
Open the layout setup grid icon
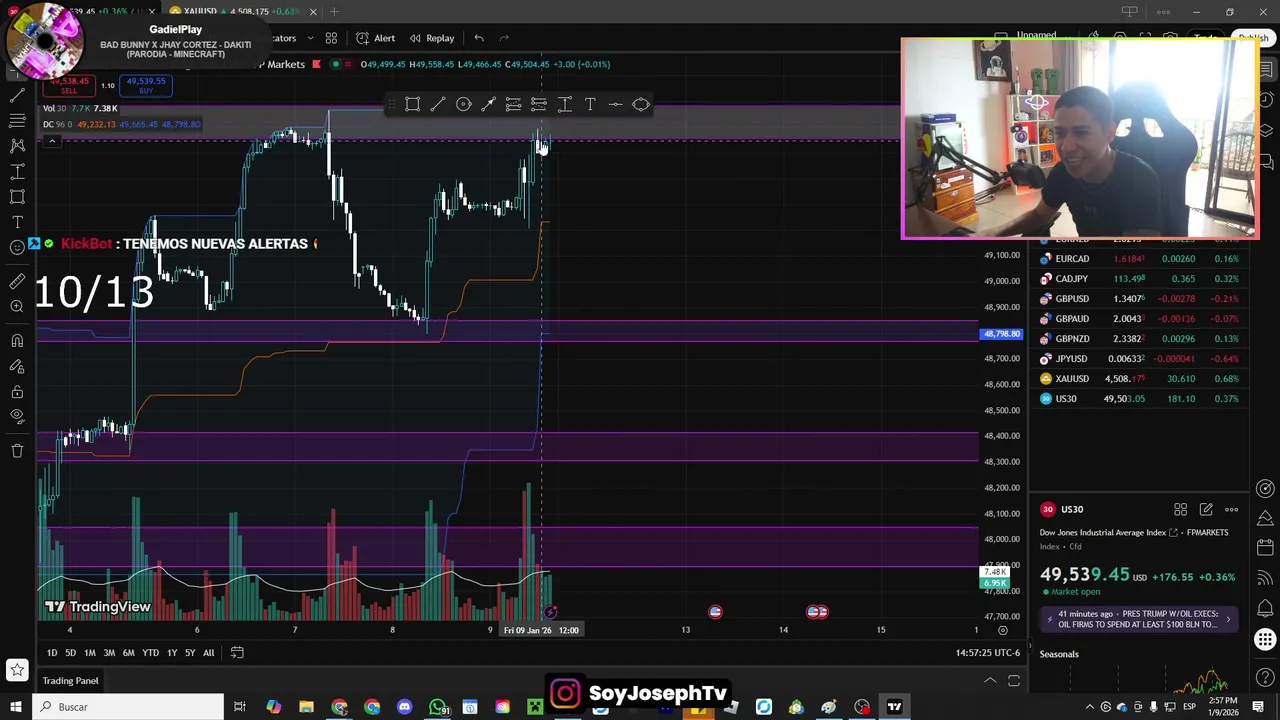pos(331,38)
